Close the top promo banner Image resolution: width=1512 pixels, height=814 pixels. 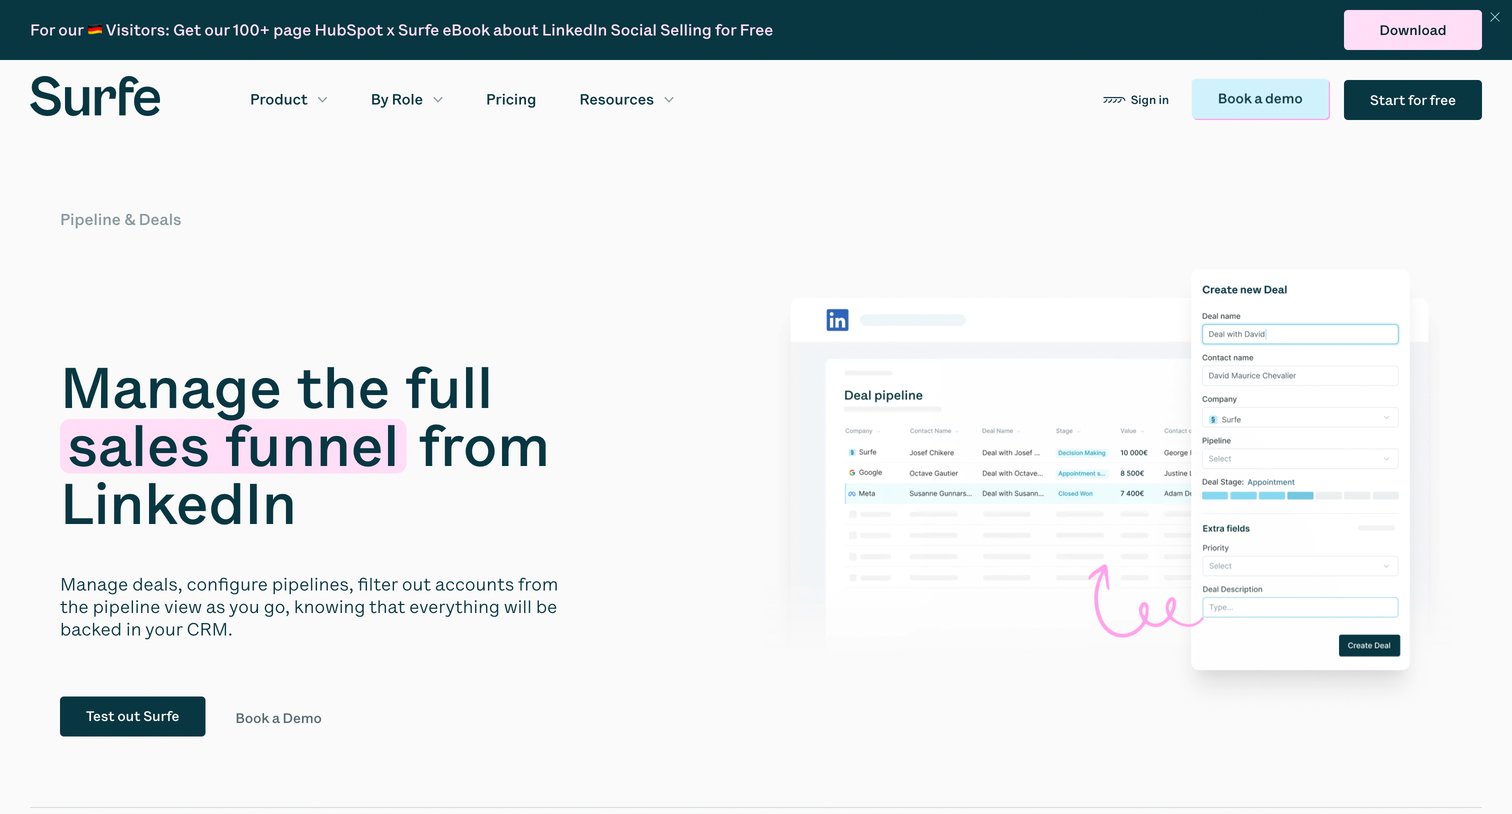tap(1495, 17)
